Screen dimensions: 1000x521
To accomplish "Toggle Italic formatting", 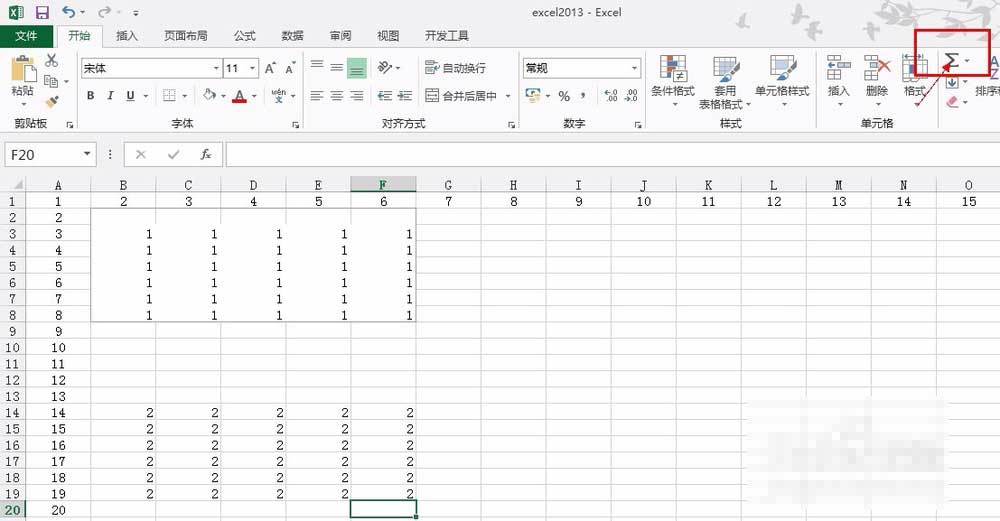I will coord(110,96).
